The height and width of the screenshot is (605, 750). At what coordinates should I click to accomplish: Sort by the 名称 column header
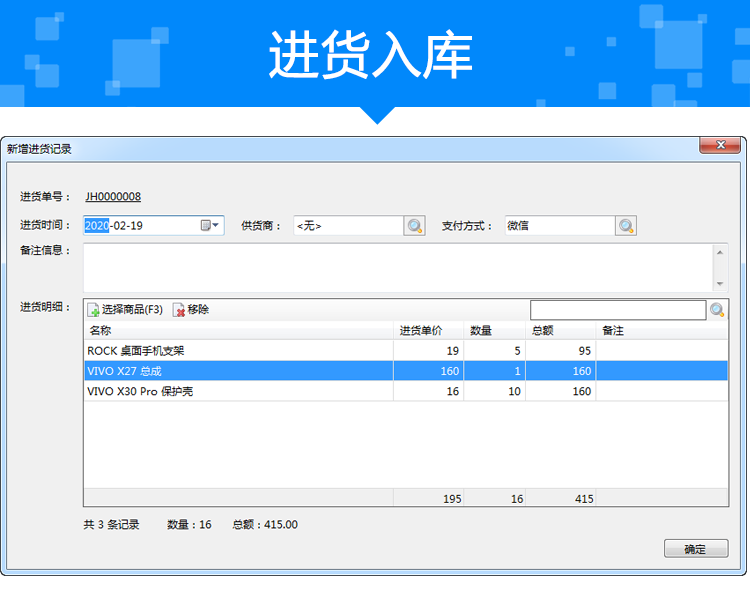point(238,331)
